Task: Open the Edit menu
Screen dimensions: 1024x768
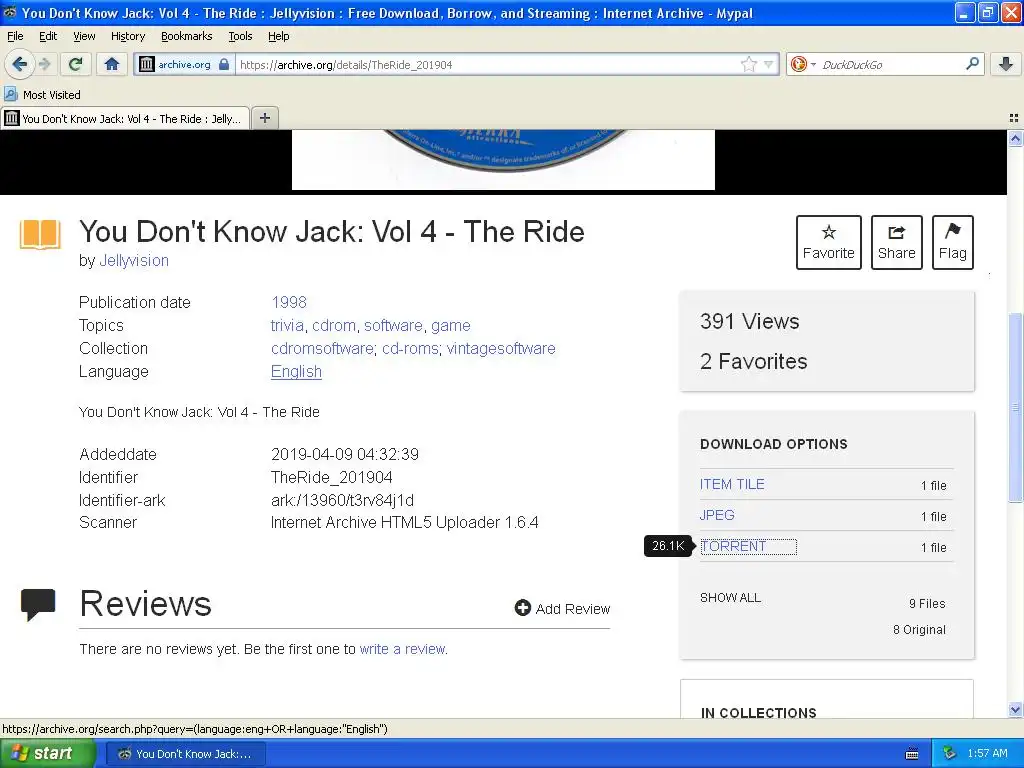Action: click(x=48, y=36)
